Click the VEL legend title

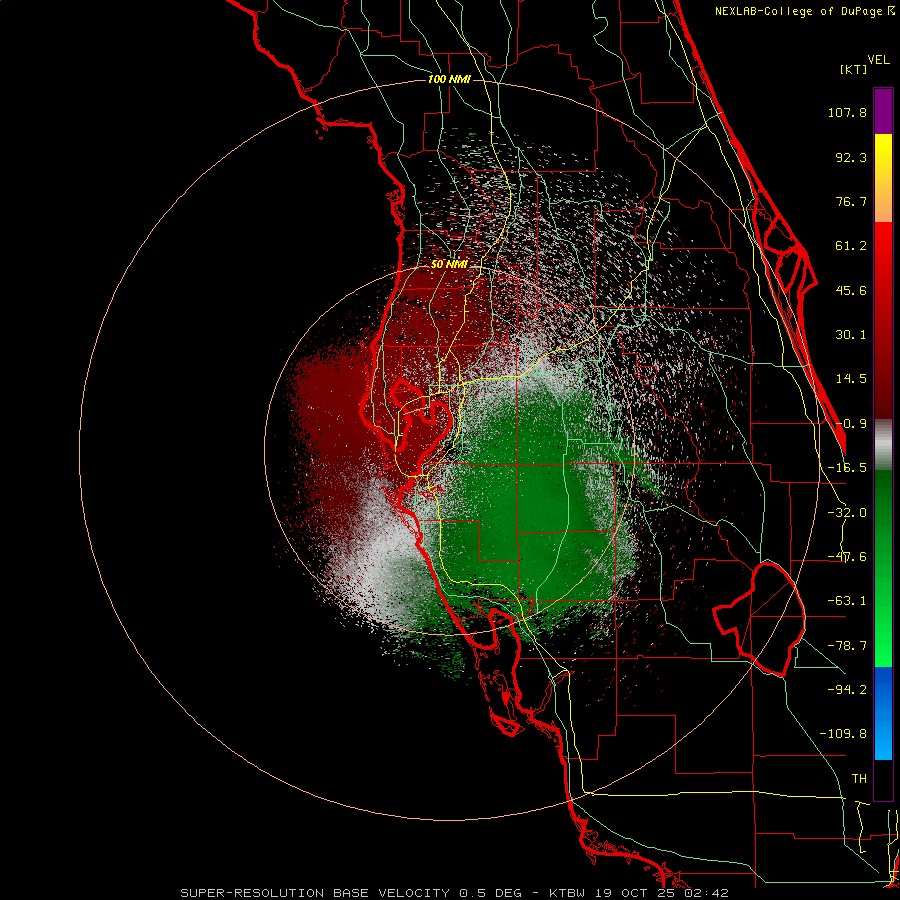point(878,60)
